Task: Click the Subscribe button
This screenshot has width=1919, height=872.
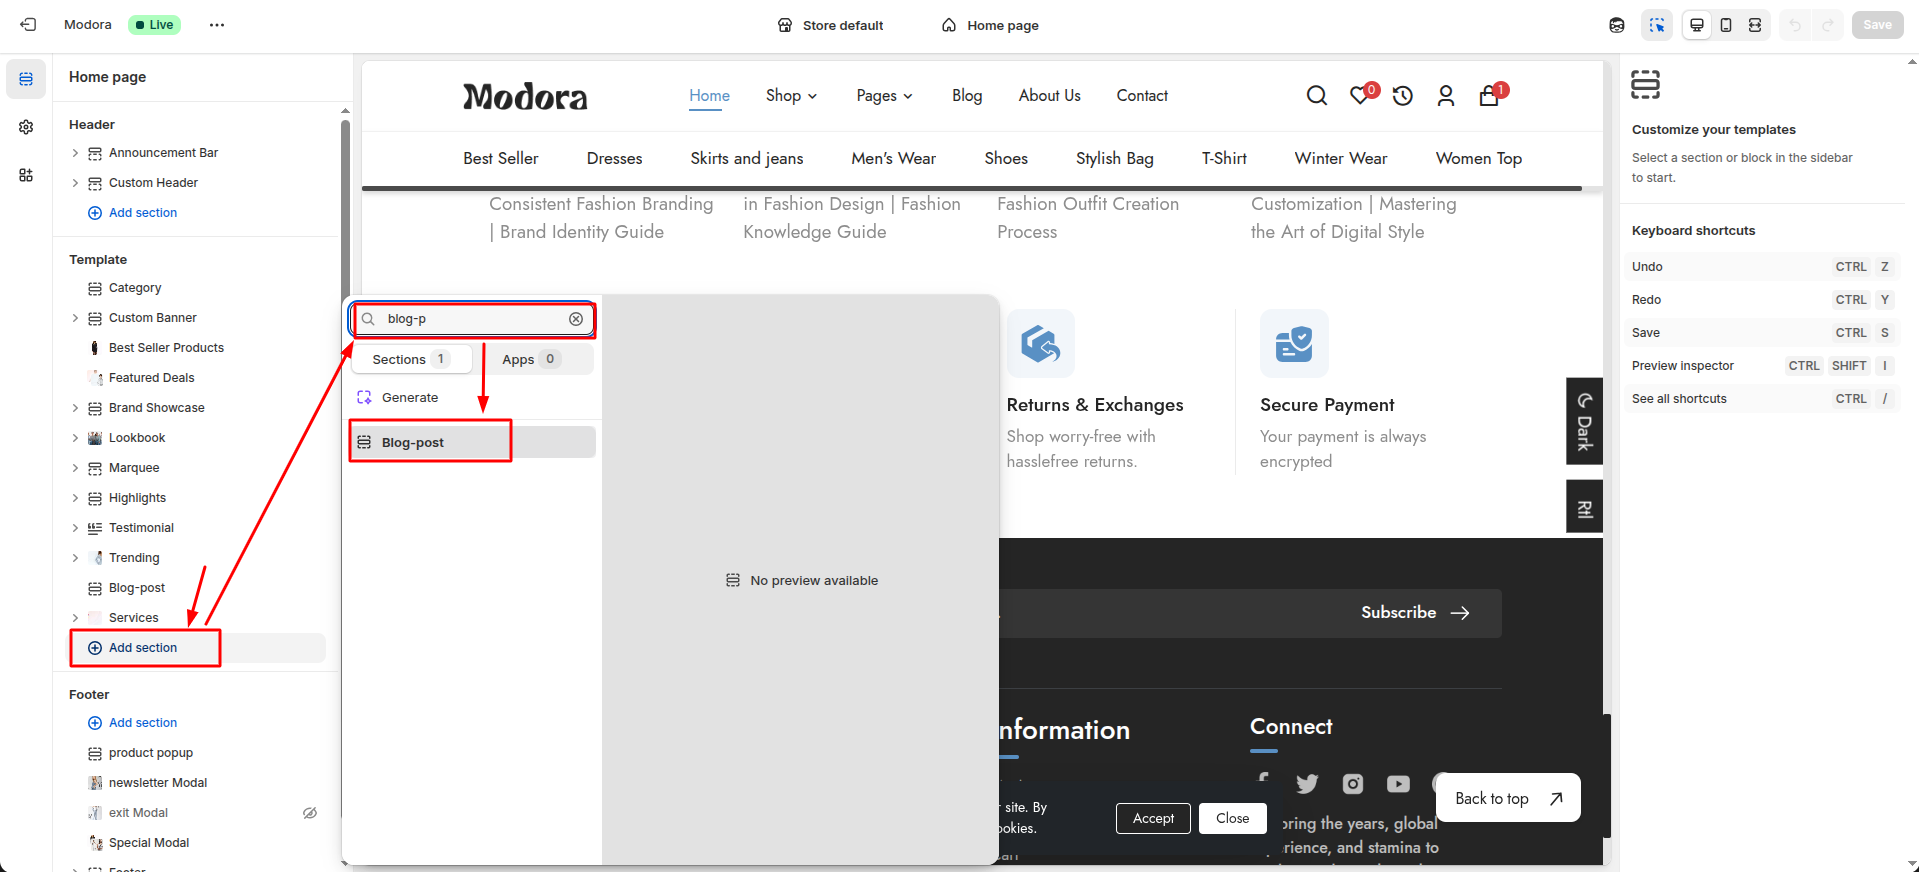Action: (x=1415, y=612)
